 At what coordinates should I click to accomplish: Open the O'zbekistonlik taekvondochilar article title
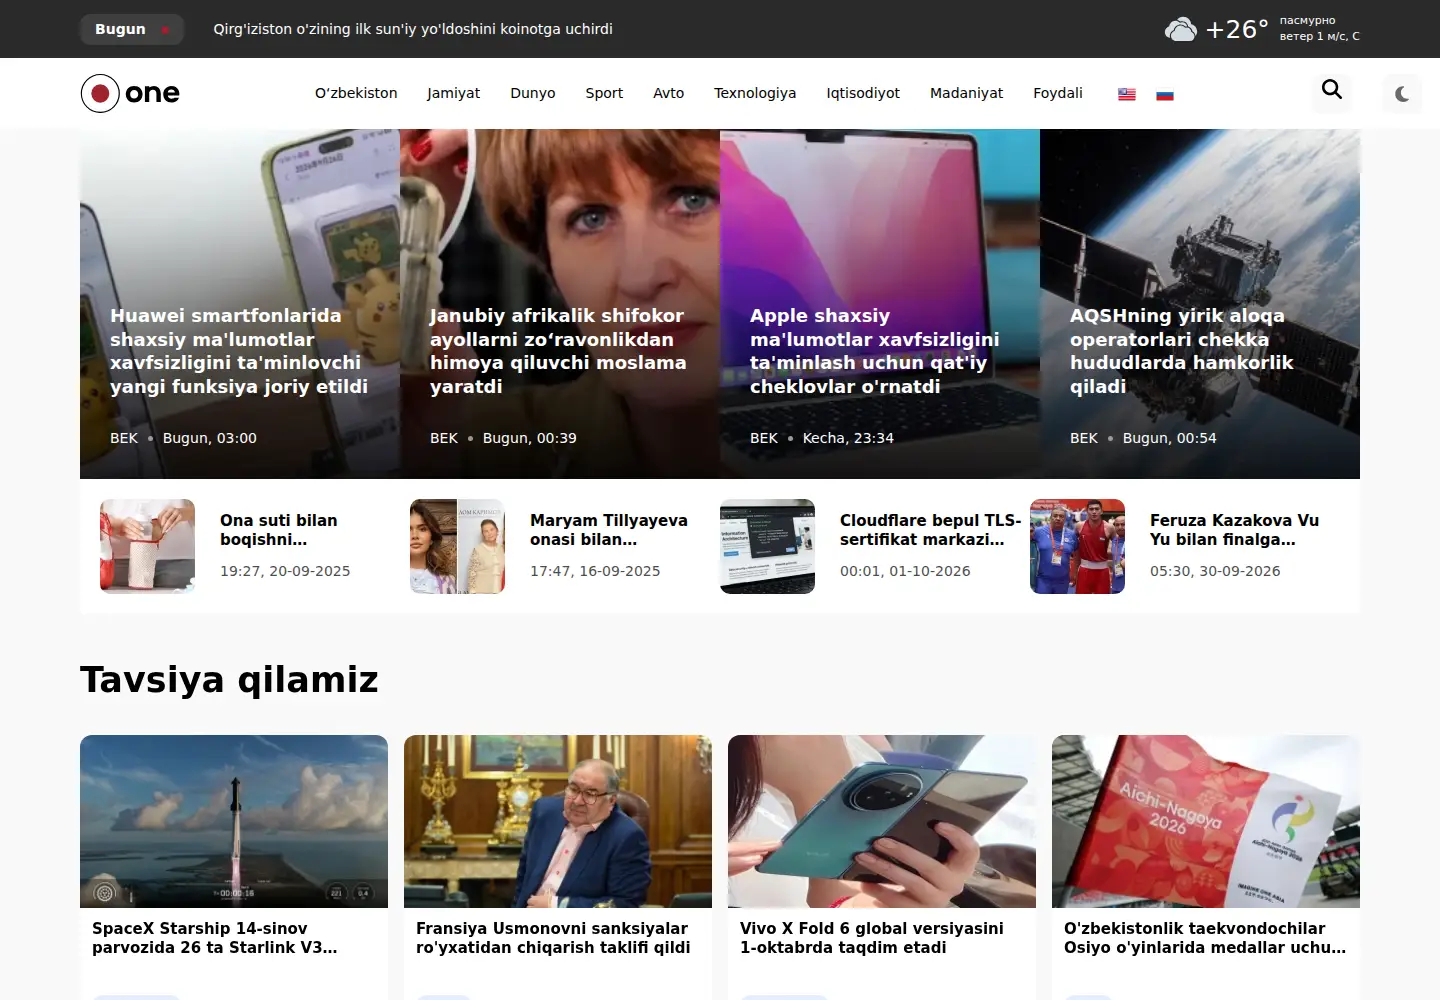click(1205, 938)
